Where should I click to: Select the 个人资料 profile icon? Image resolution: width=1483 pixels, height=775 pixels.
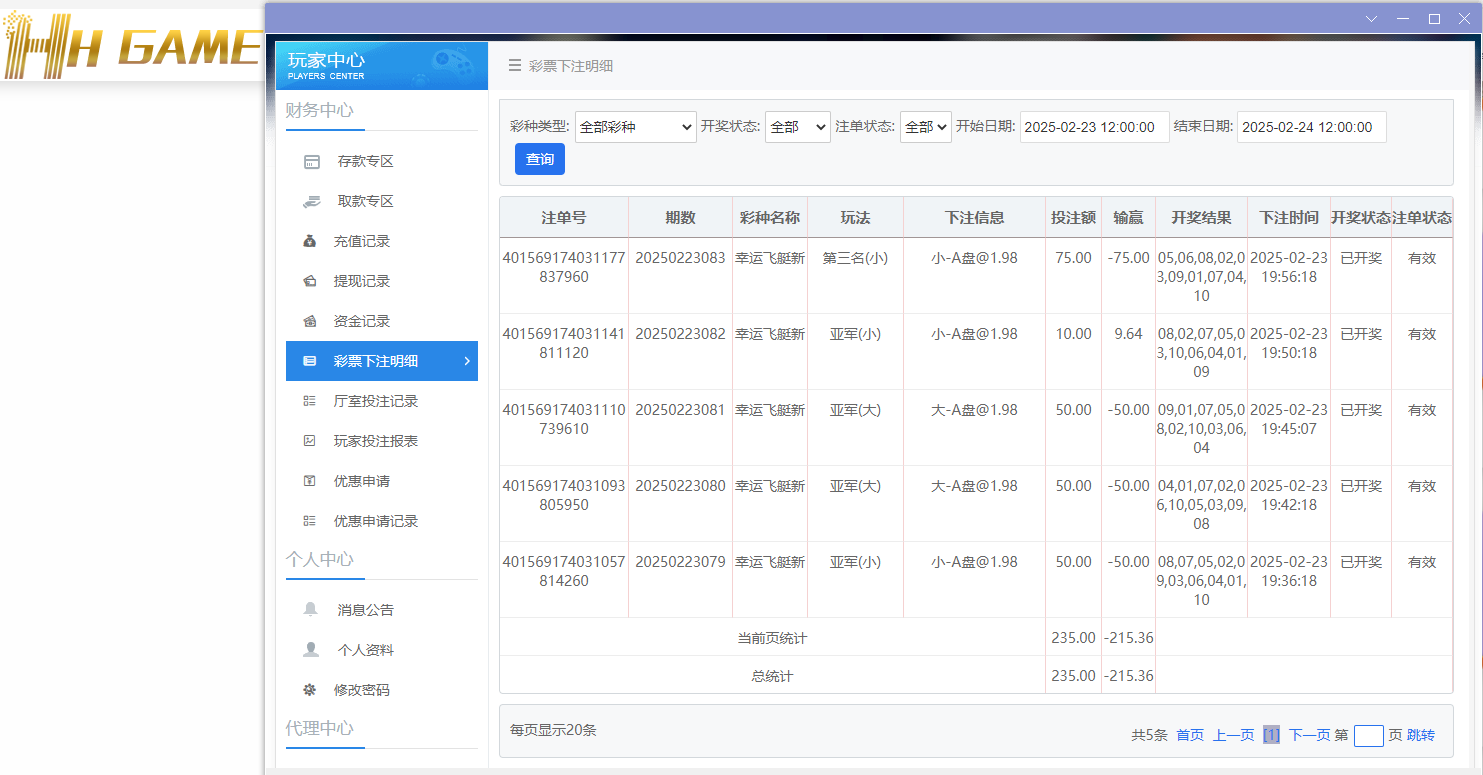[311, 648]
